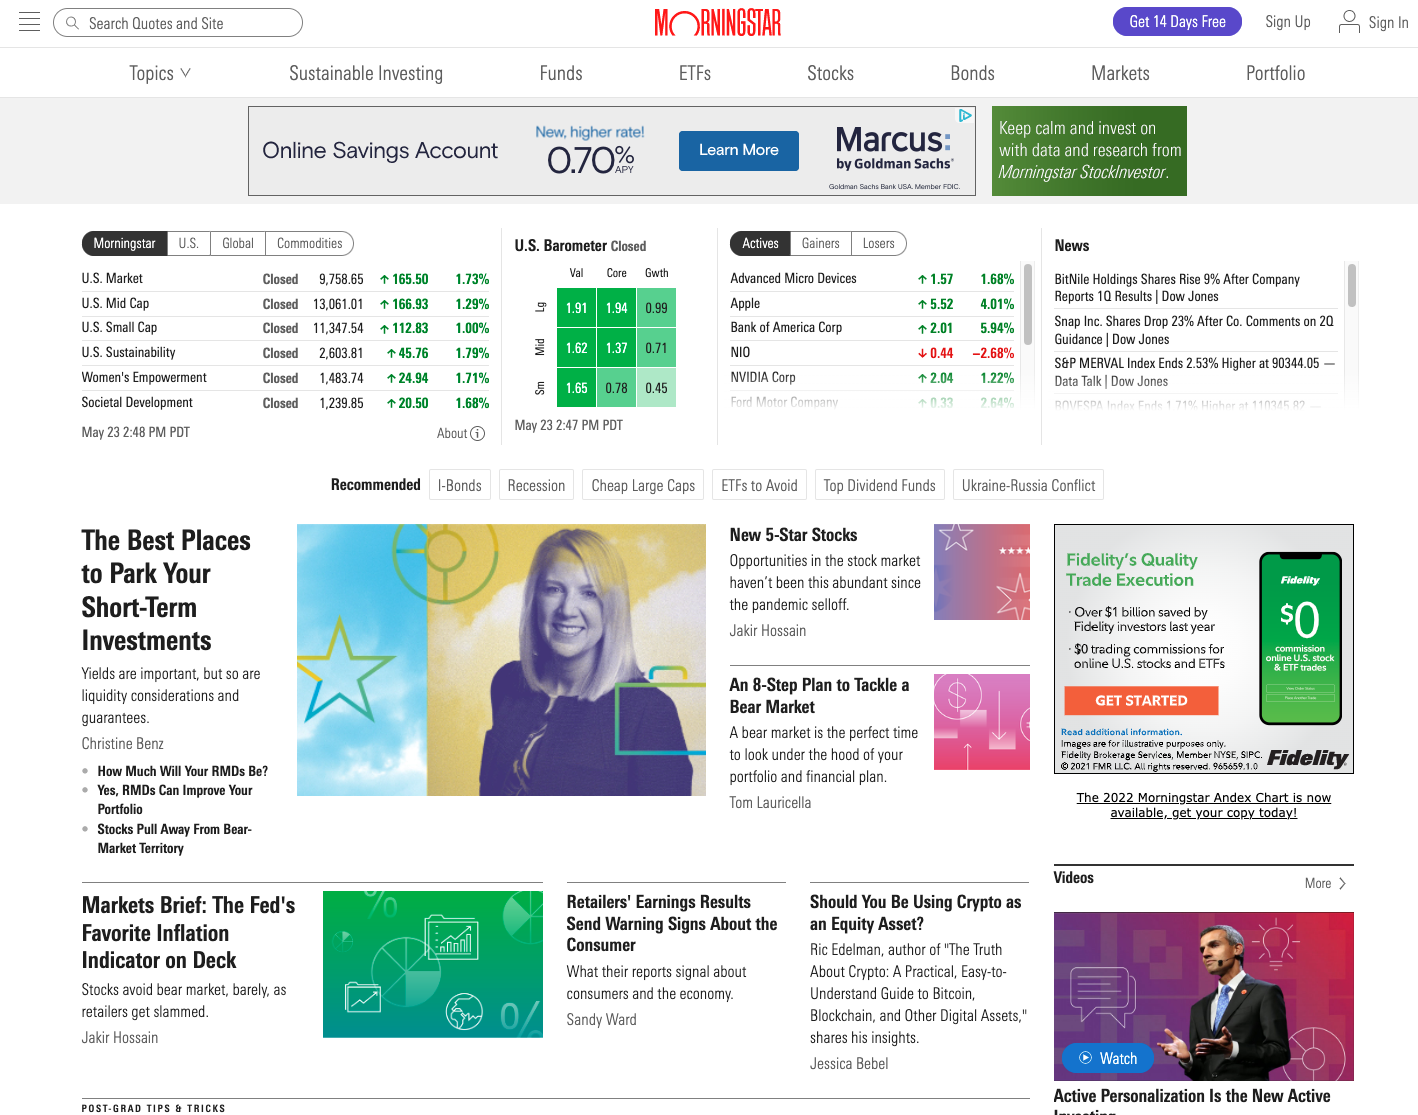Click the Large Value 1.91 barometer cell

point(577,308)
